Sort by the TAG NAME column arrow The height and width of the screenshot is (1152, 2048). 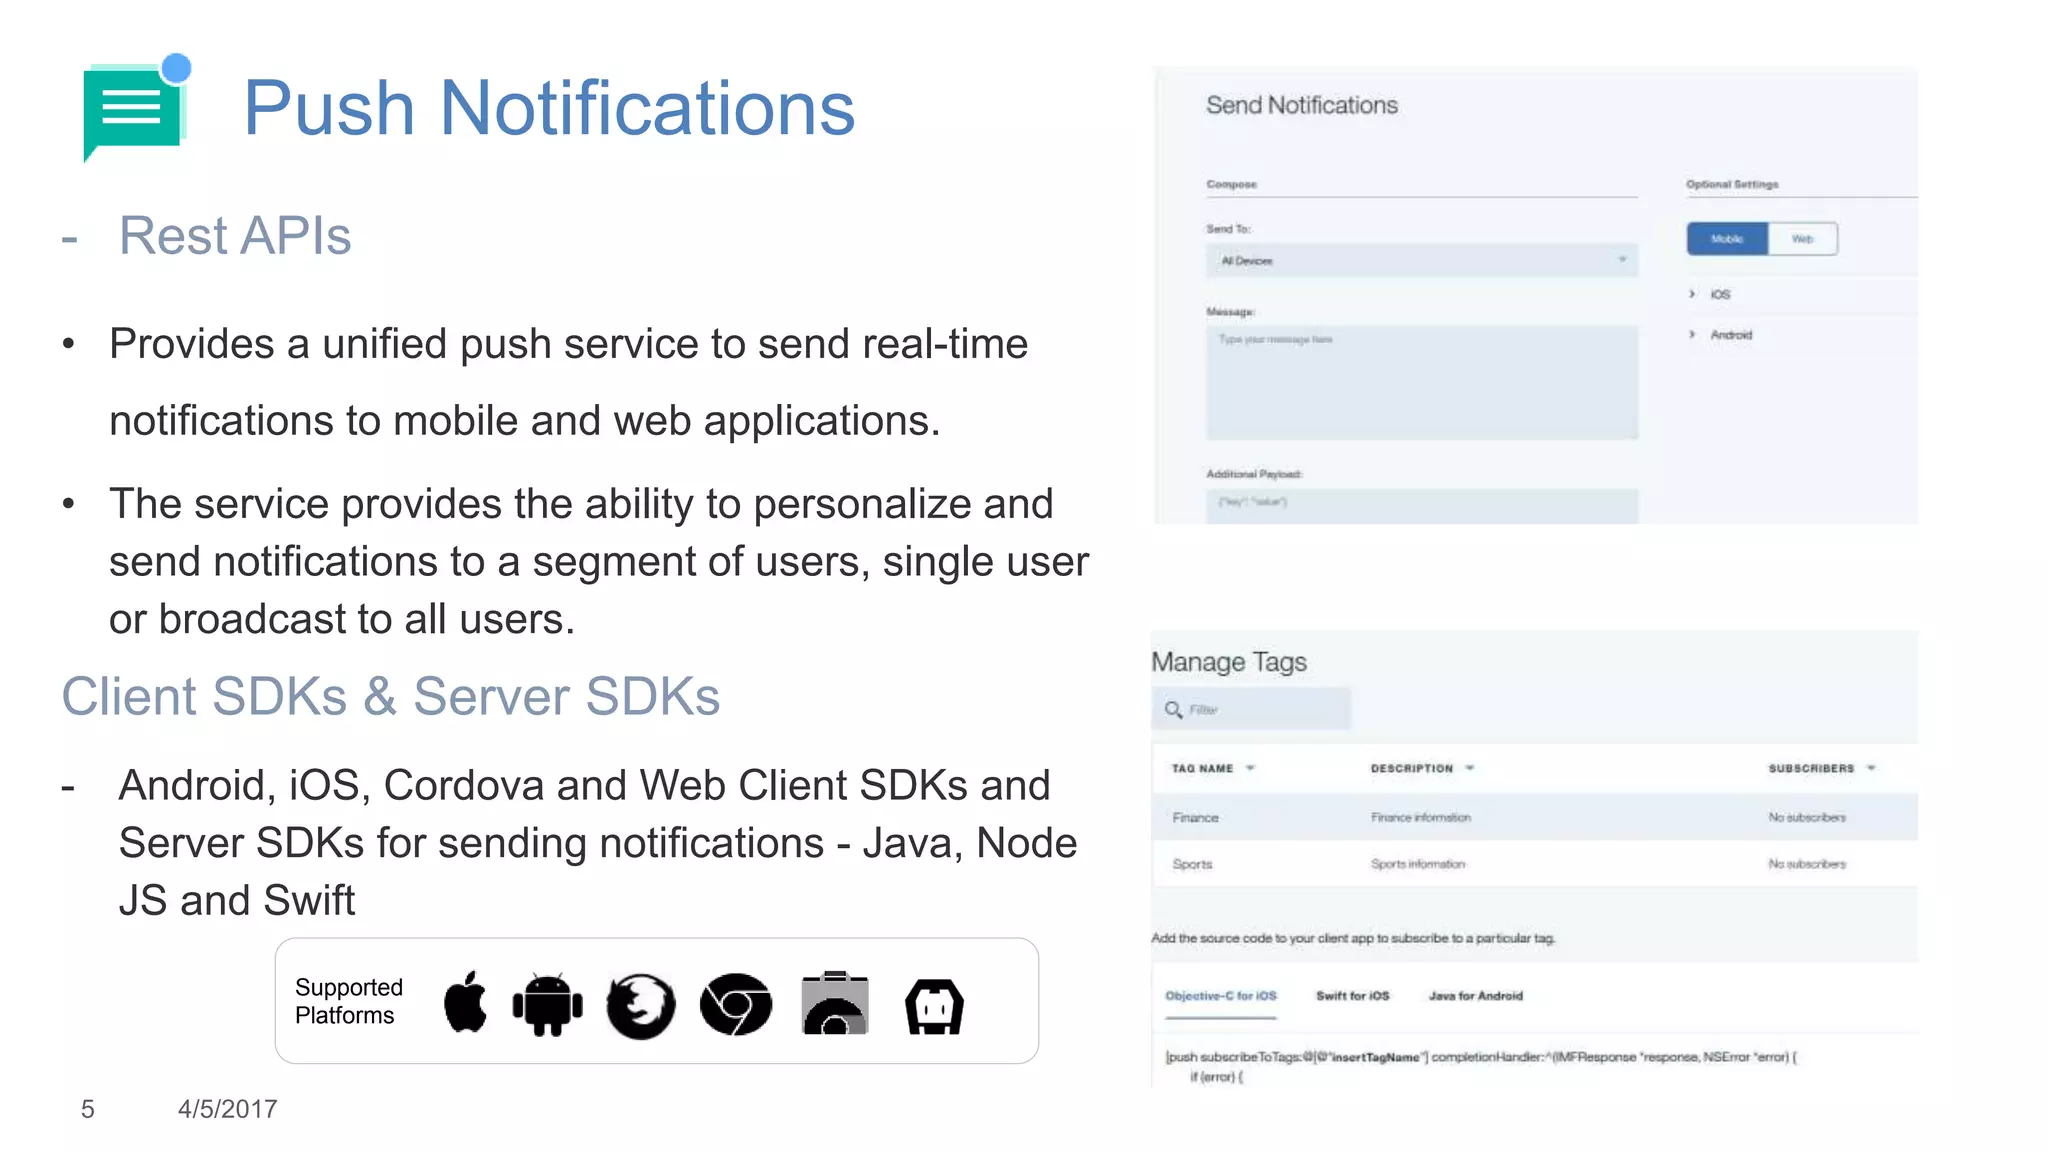(x=1250, y=768)
